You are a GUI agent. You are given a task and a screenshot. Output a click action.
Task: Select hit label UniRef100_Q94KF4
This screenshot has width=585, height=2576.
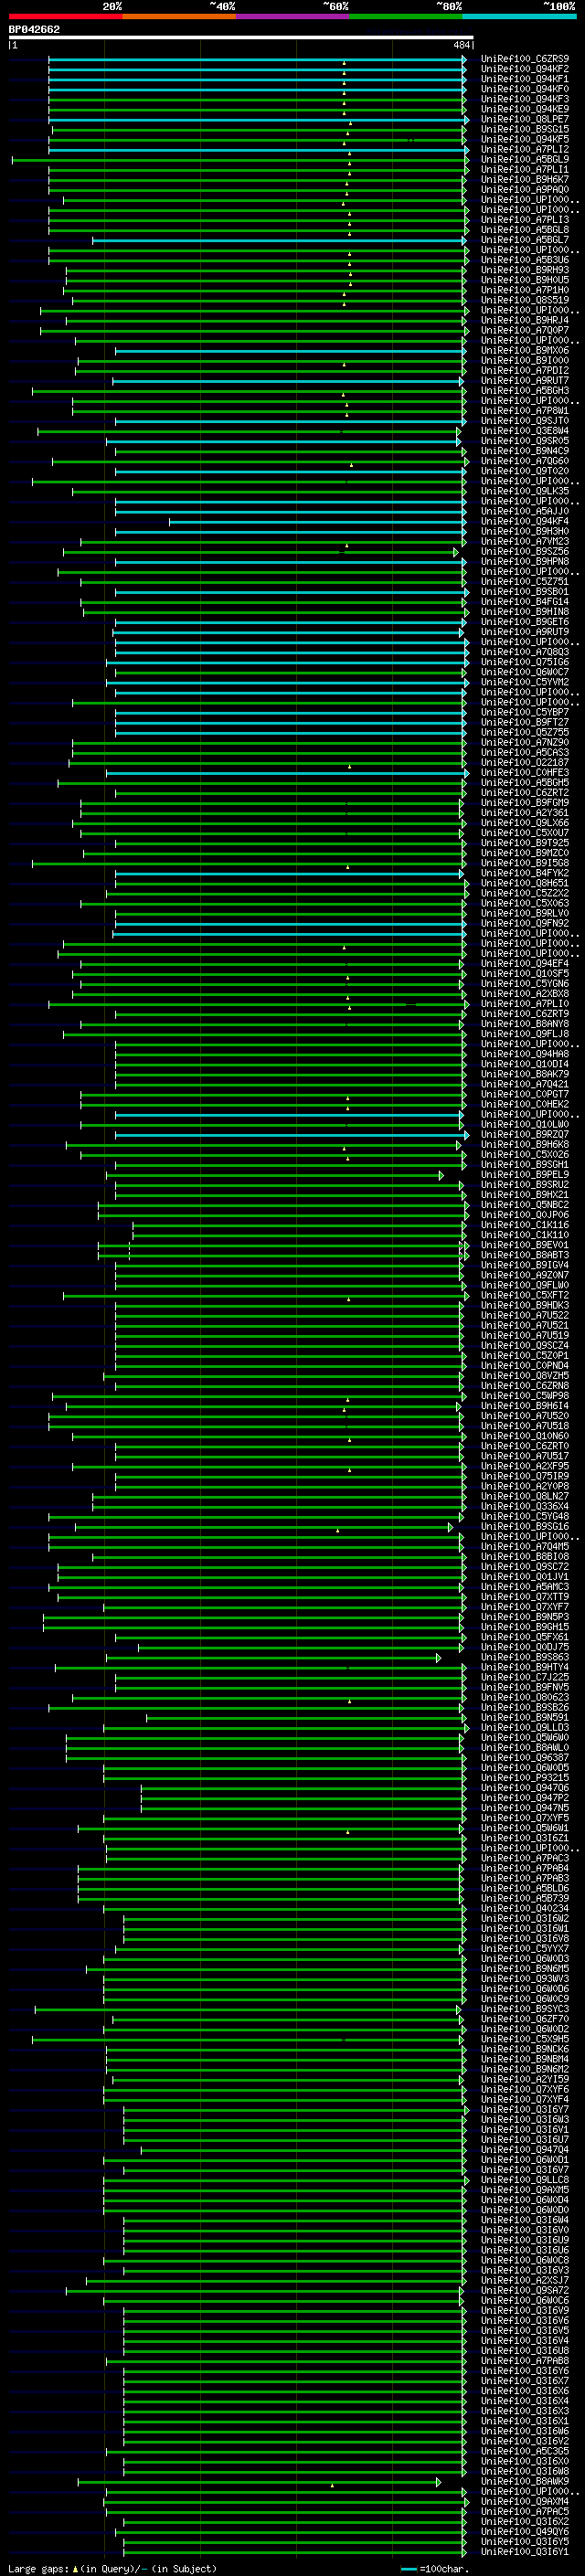(x=524, y=521)
